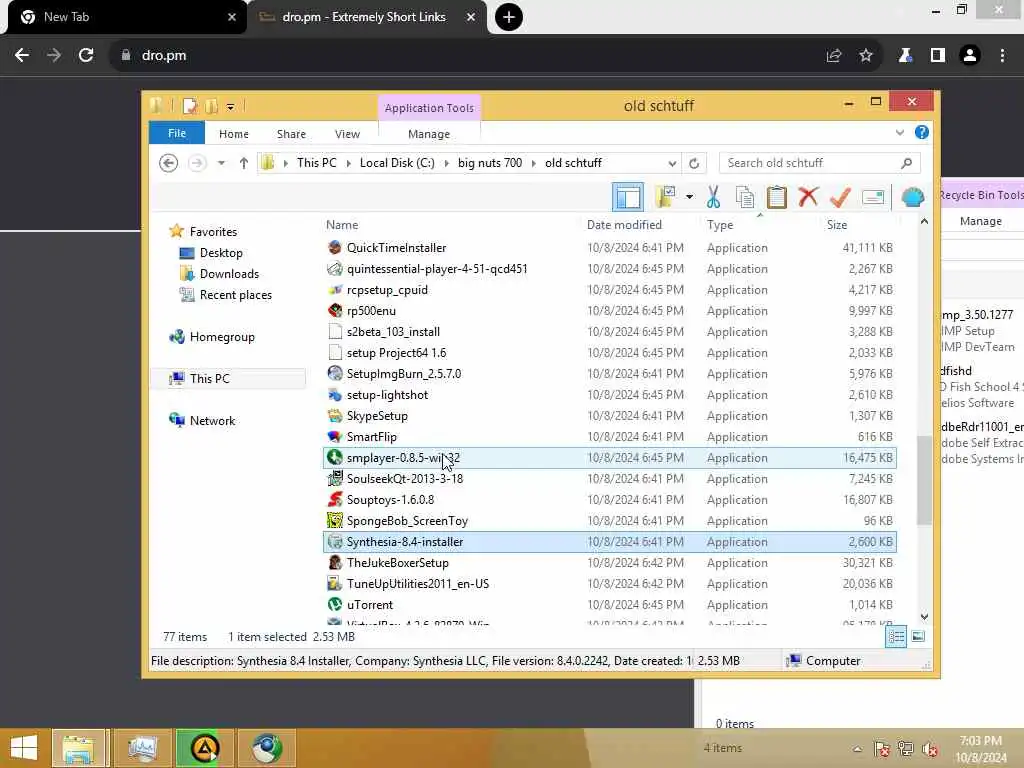
Task: Open the explorer Help question mark
Action: click(x=921, y=133)
